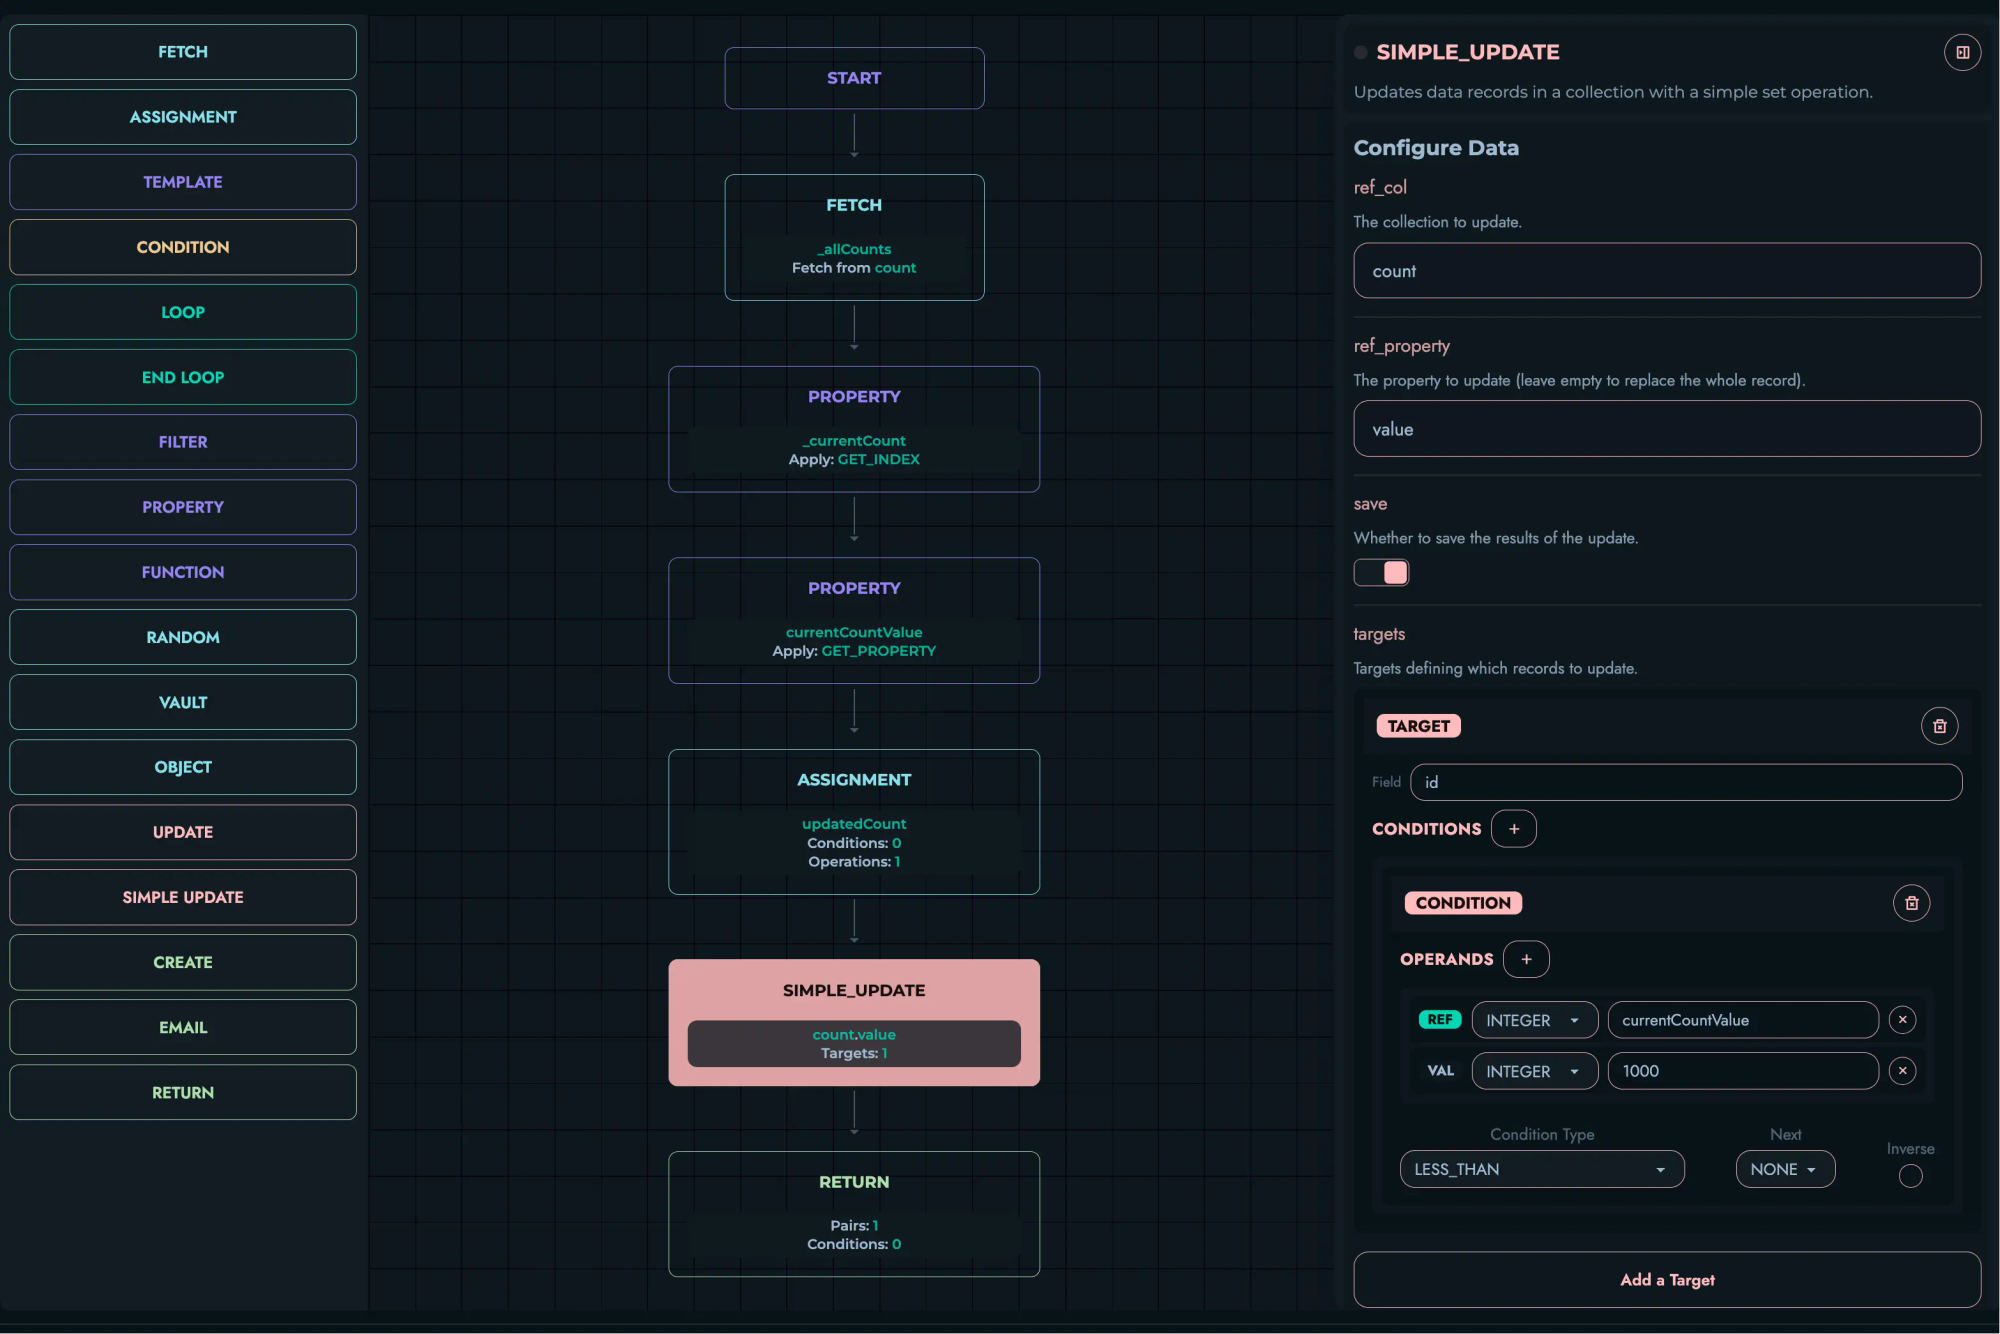Delete the CONDITION using its trash icon
This screenshot has width=2000, height=1334.
(x=1911, y=902)
